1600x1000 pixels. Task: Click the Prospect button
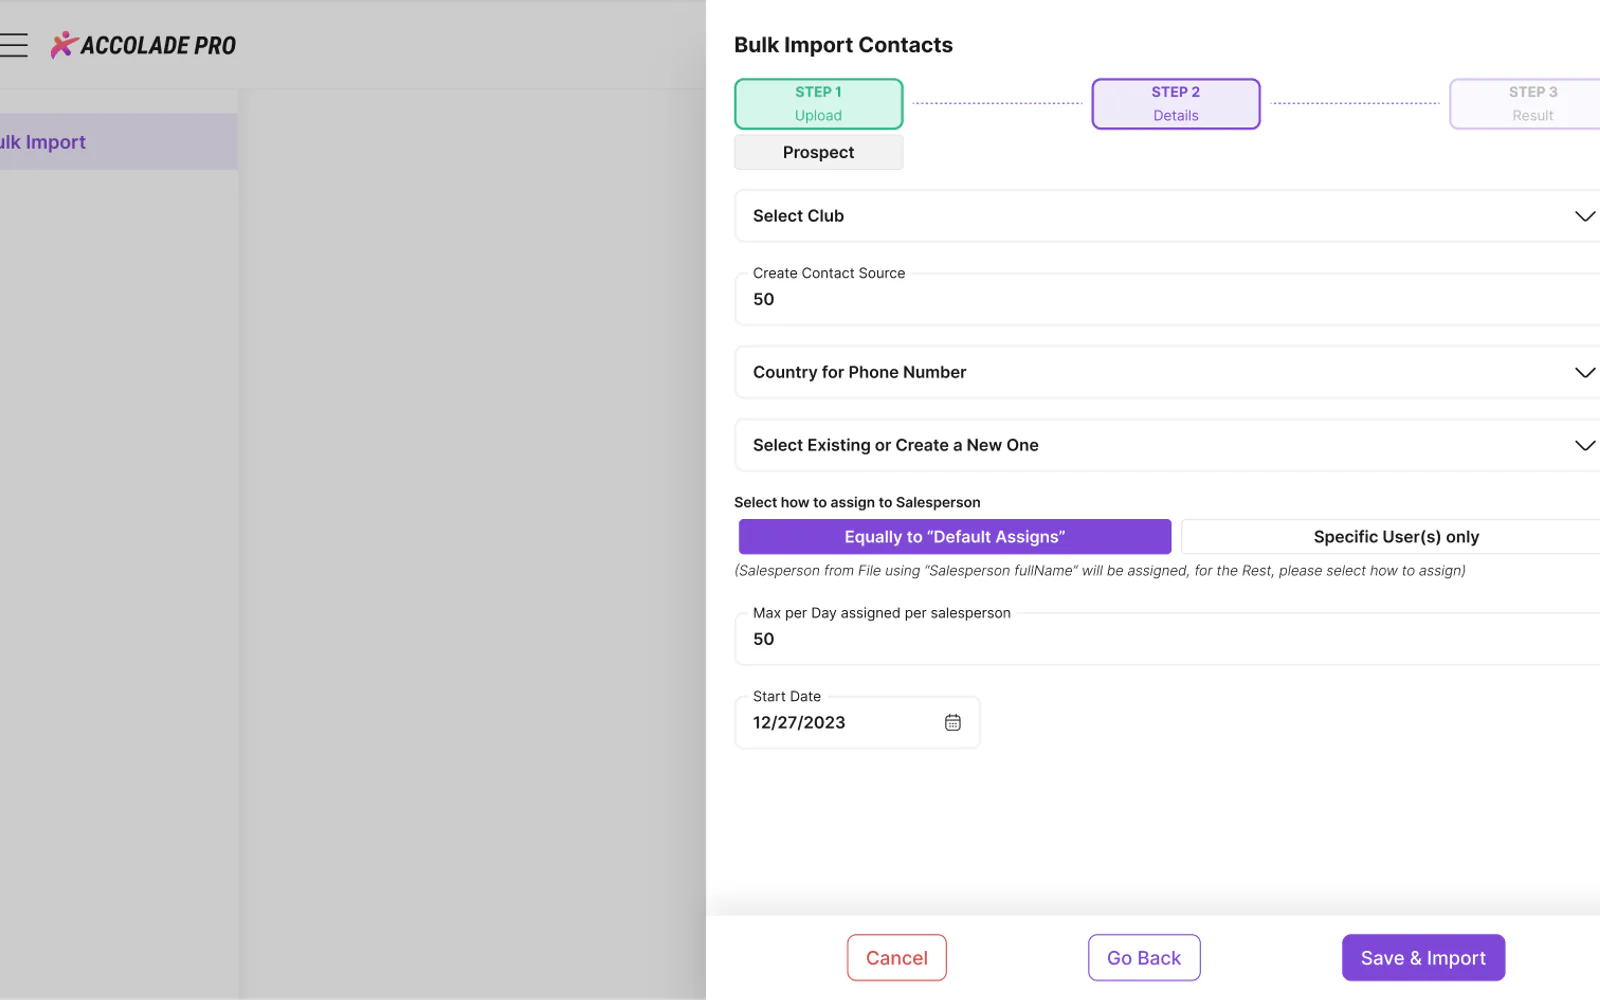pos(818,152)
